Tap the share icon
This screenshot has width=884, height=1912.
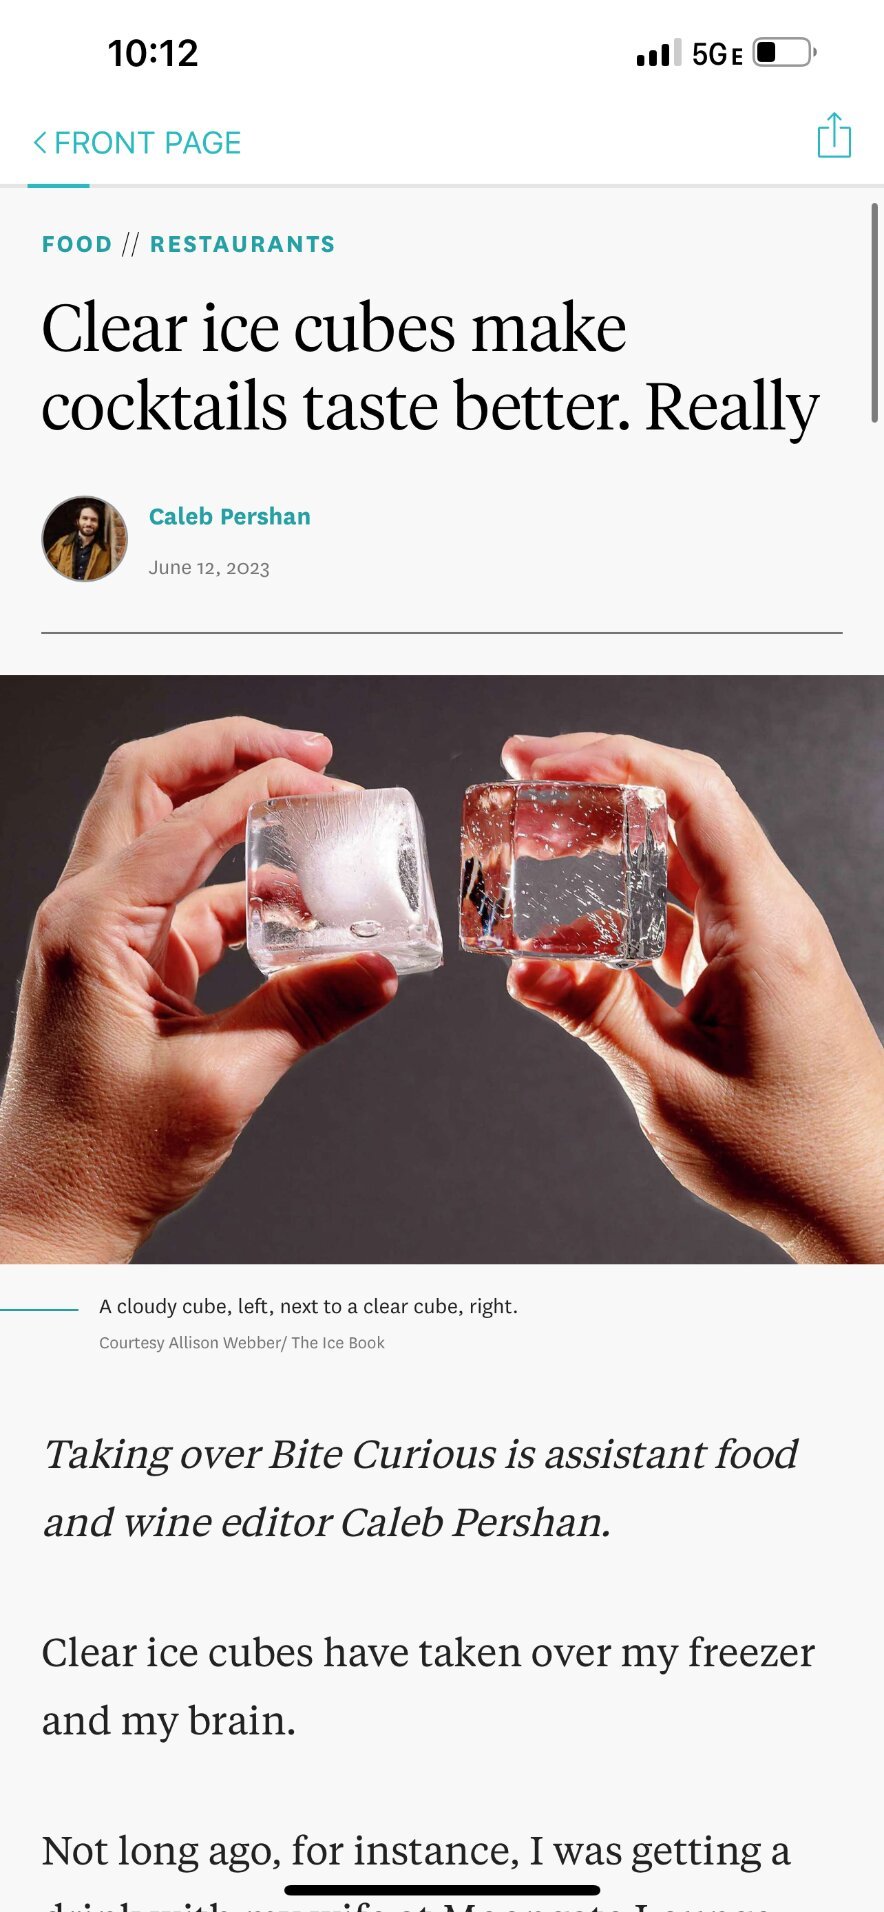pyautogui.click(x=834, y=135)
